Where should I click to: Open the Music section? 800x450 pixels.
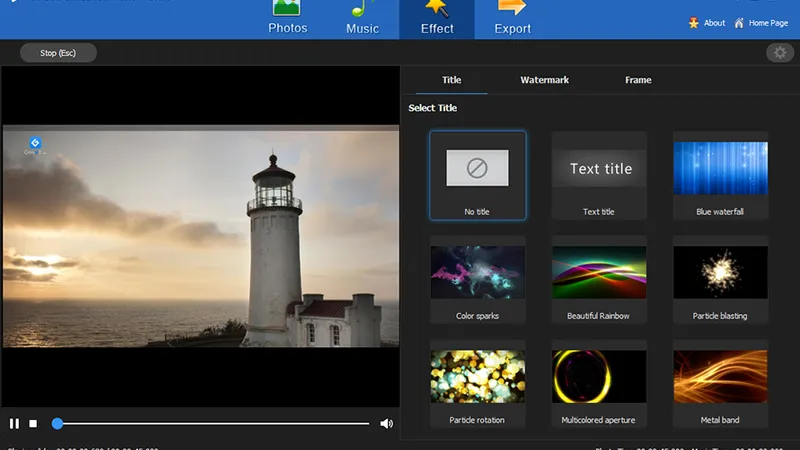click(362, 18)
